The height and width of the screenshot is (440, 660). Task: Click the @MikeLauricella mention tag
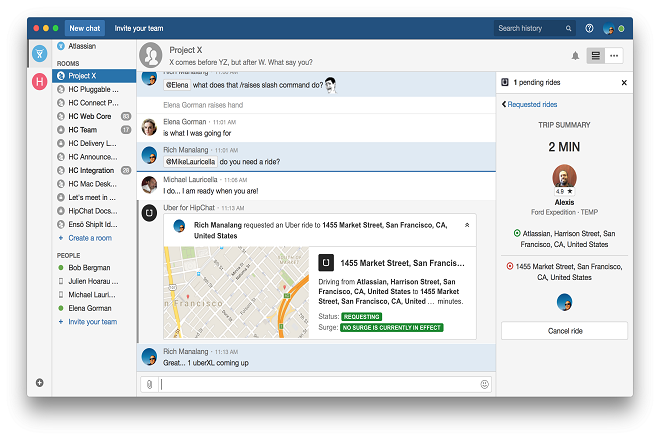coord(190,162)
